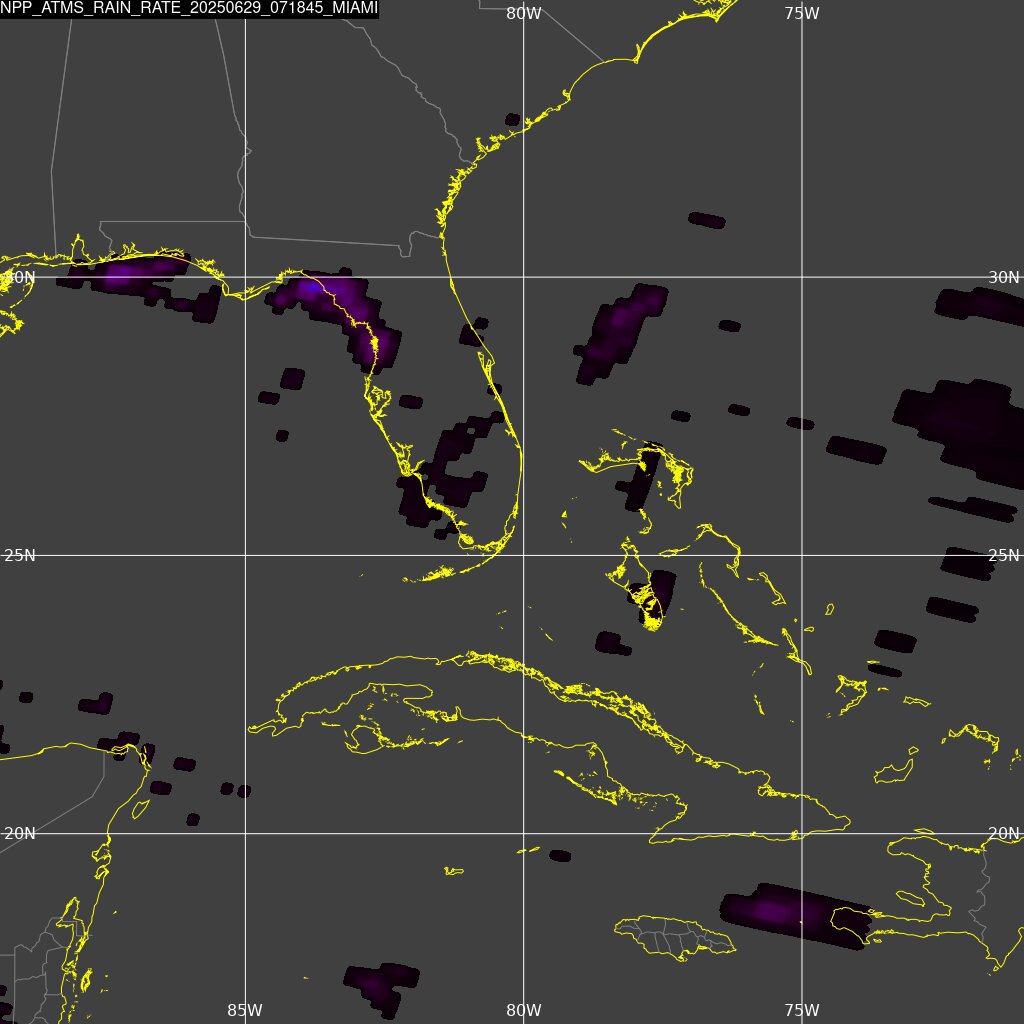The image size is (1024, 1024).
Task: Select the 25N label on the left edge
Action: pyautogui.click(x=20, y=555)
